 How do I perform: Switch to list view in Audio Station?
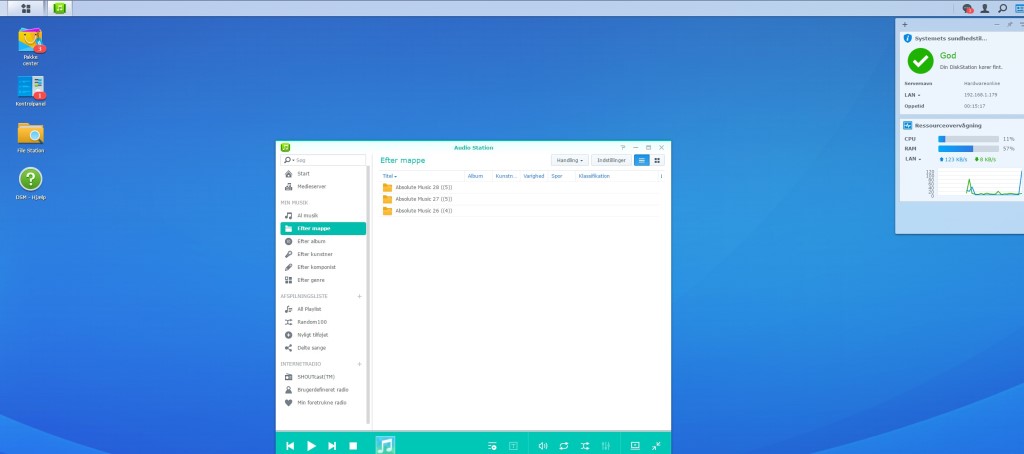[642, 160]
